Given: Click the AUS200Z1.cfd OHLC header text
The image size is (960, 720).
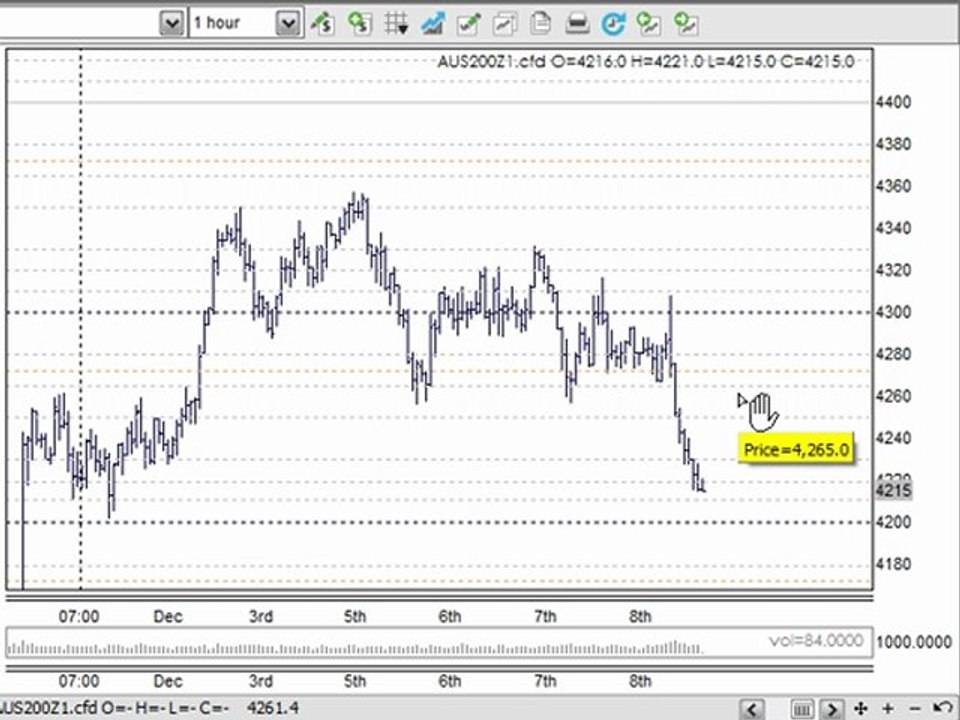Looking at the screenshot, I should (645, 61).
